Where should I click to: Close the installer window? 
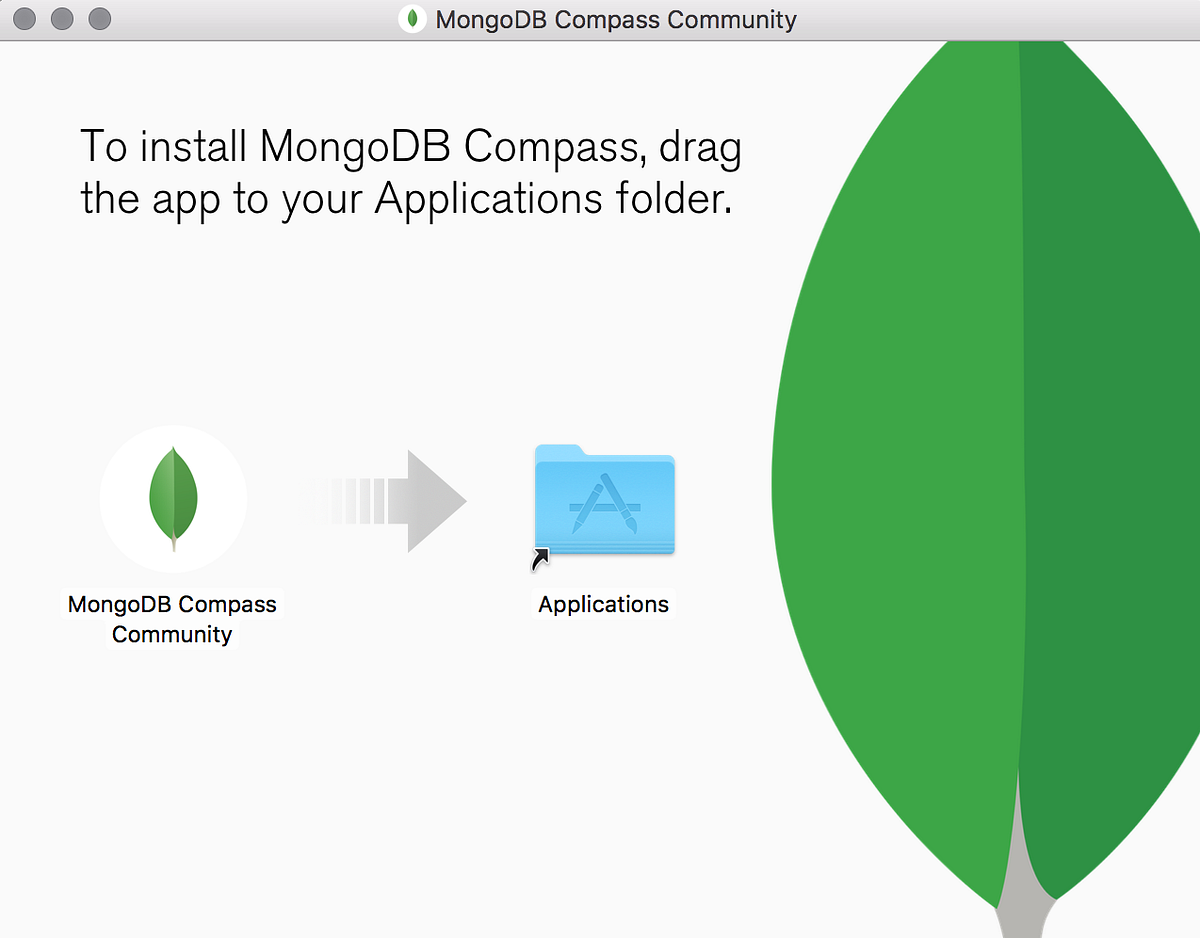pyautogui.click(x=25, y=19)
